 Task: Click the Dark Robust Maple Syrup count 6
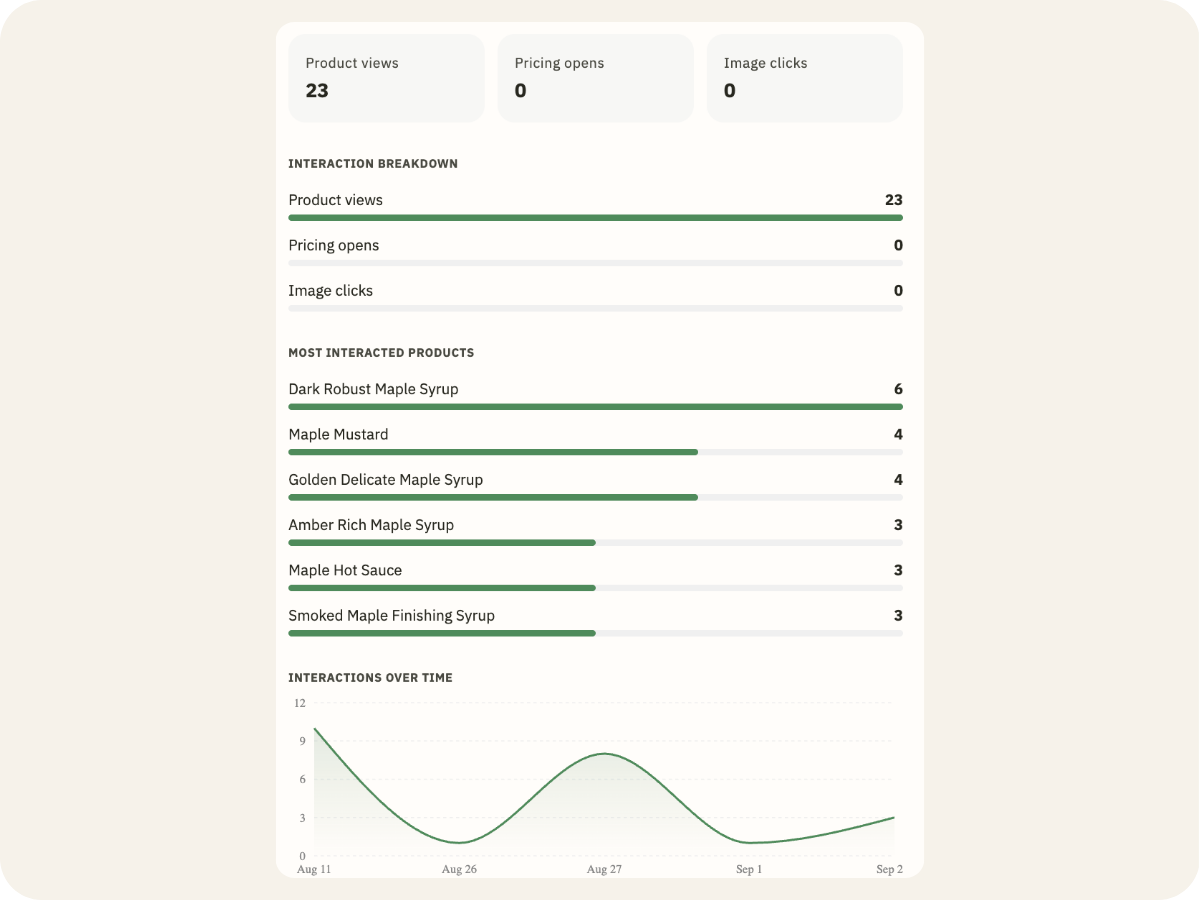[x=898, y=389]
